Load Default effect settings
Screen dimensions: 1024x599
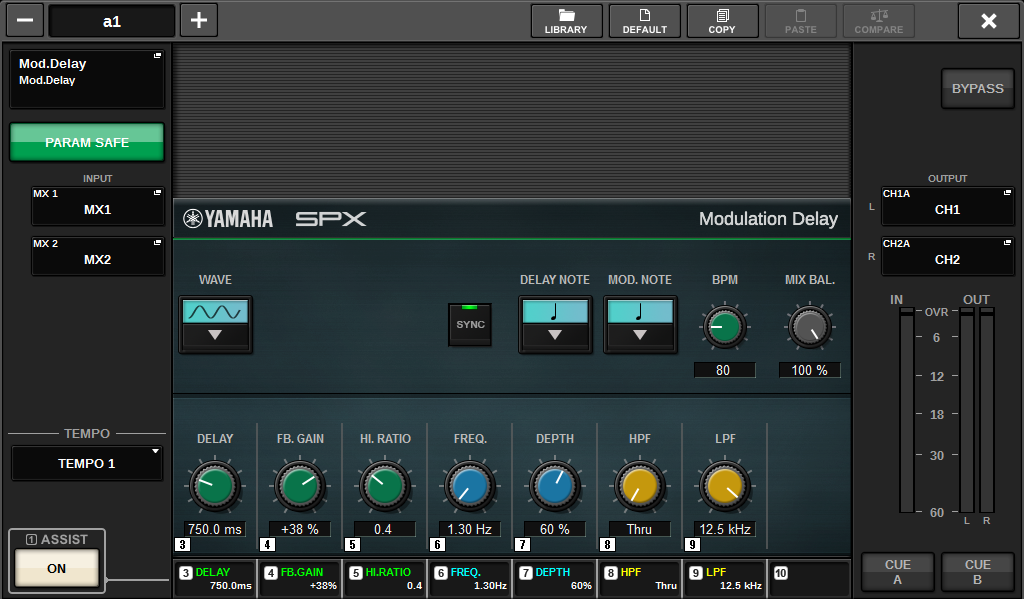644,21
